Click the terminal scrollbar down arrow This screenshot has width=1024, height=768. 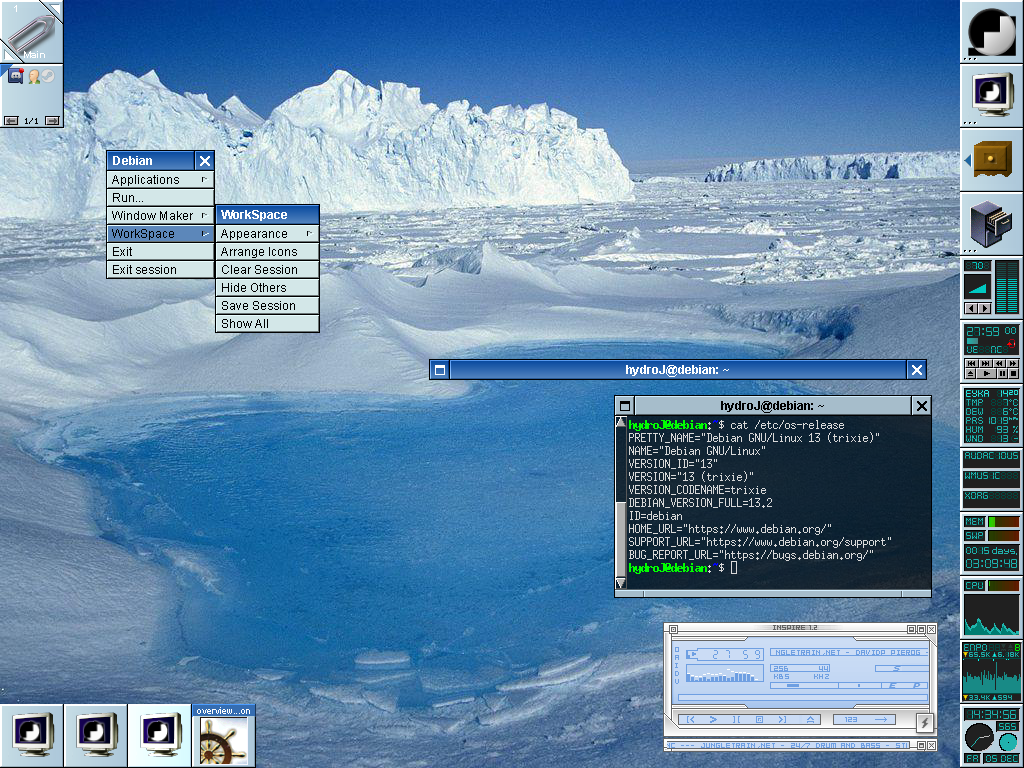click(x=621, y=581)
